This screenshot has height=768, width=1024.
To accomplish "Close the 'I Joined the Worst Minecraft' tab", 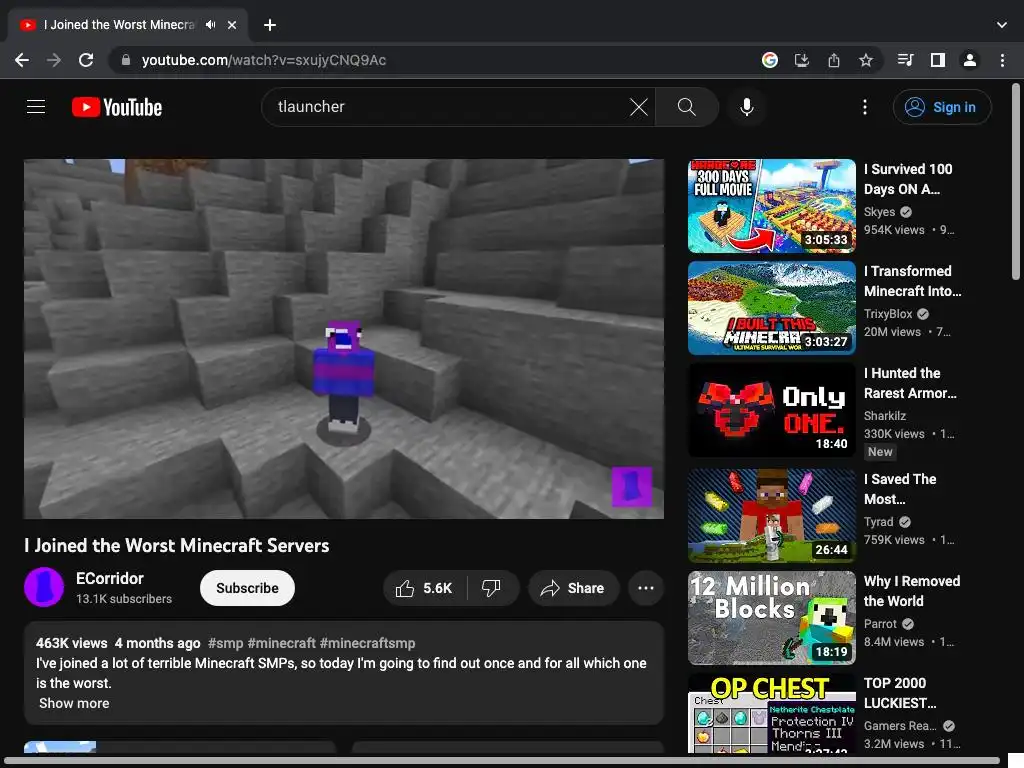I will coord(232,25).
